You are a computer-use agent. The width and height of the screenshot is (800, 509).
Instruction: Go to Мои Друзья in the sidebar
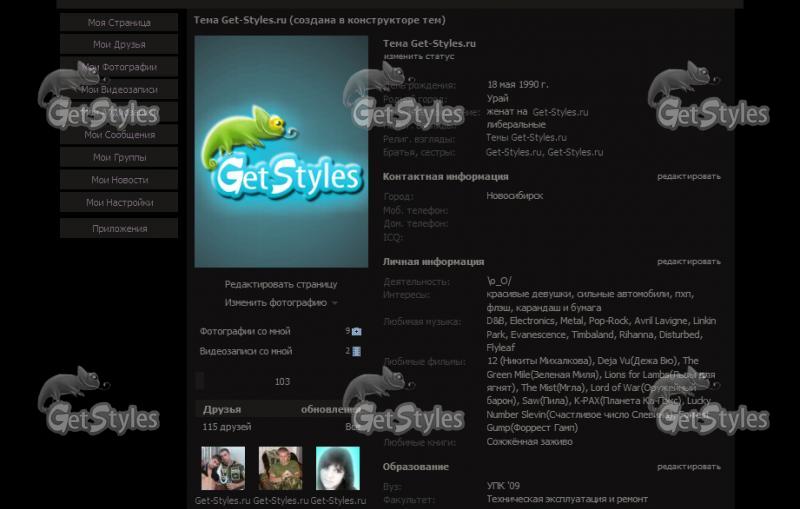pyautogui.click(x=119, y=44)
